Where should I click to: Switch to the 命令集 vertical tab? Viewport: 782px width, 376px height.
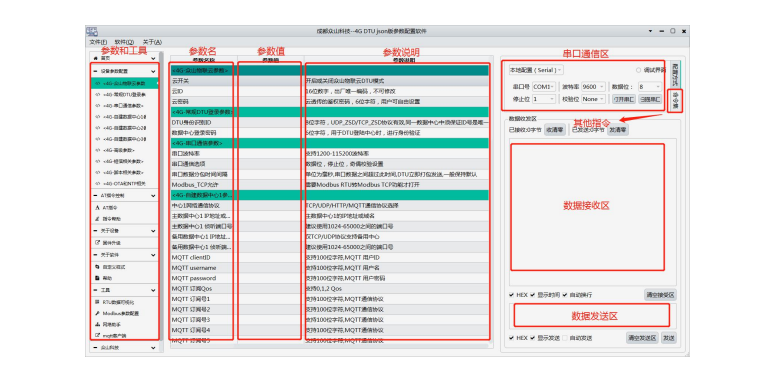[x=676, y=100]
